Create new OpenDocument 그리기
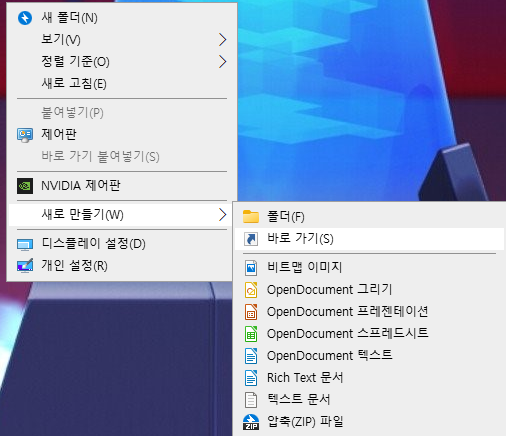The height and width of the screenshot is (436, 506). 369,290
